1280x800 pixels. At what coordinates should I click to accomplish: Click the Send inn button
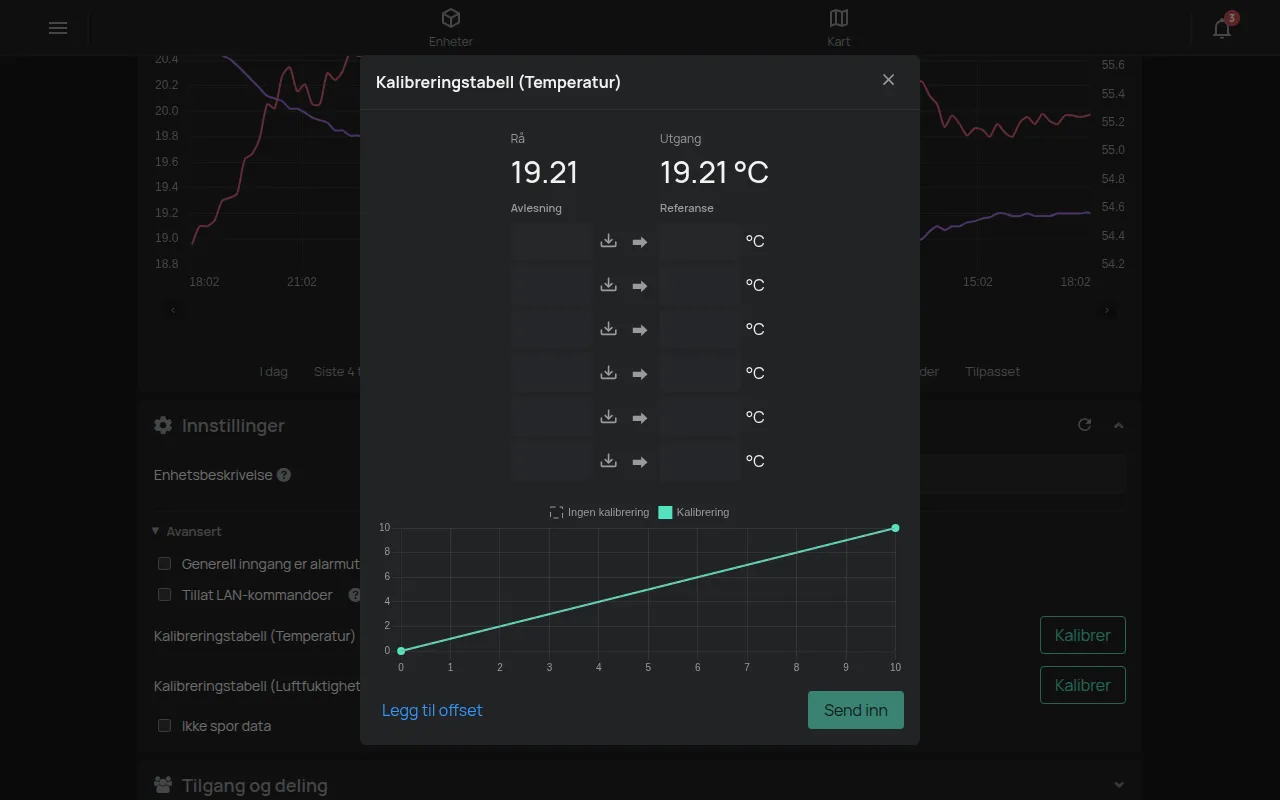(x=856, y=710)
